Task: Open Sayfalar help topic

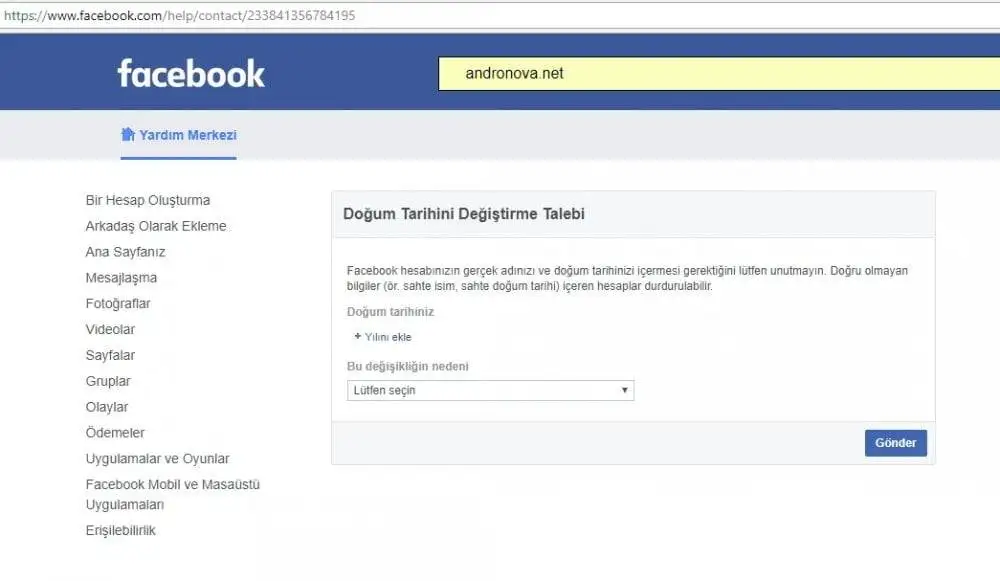Action: pyautogui.click(x=110, y=355)
